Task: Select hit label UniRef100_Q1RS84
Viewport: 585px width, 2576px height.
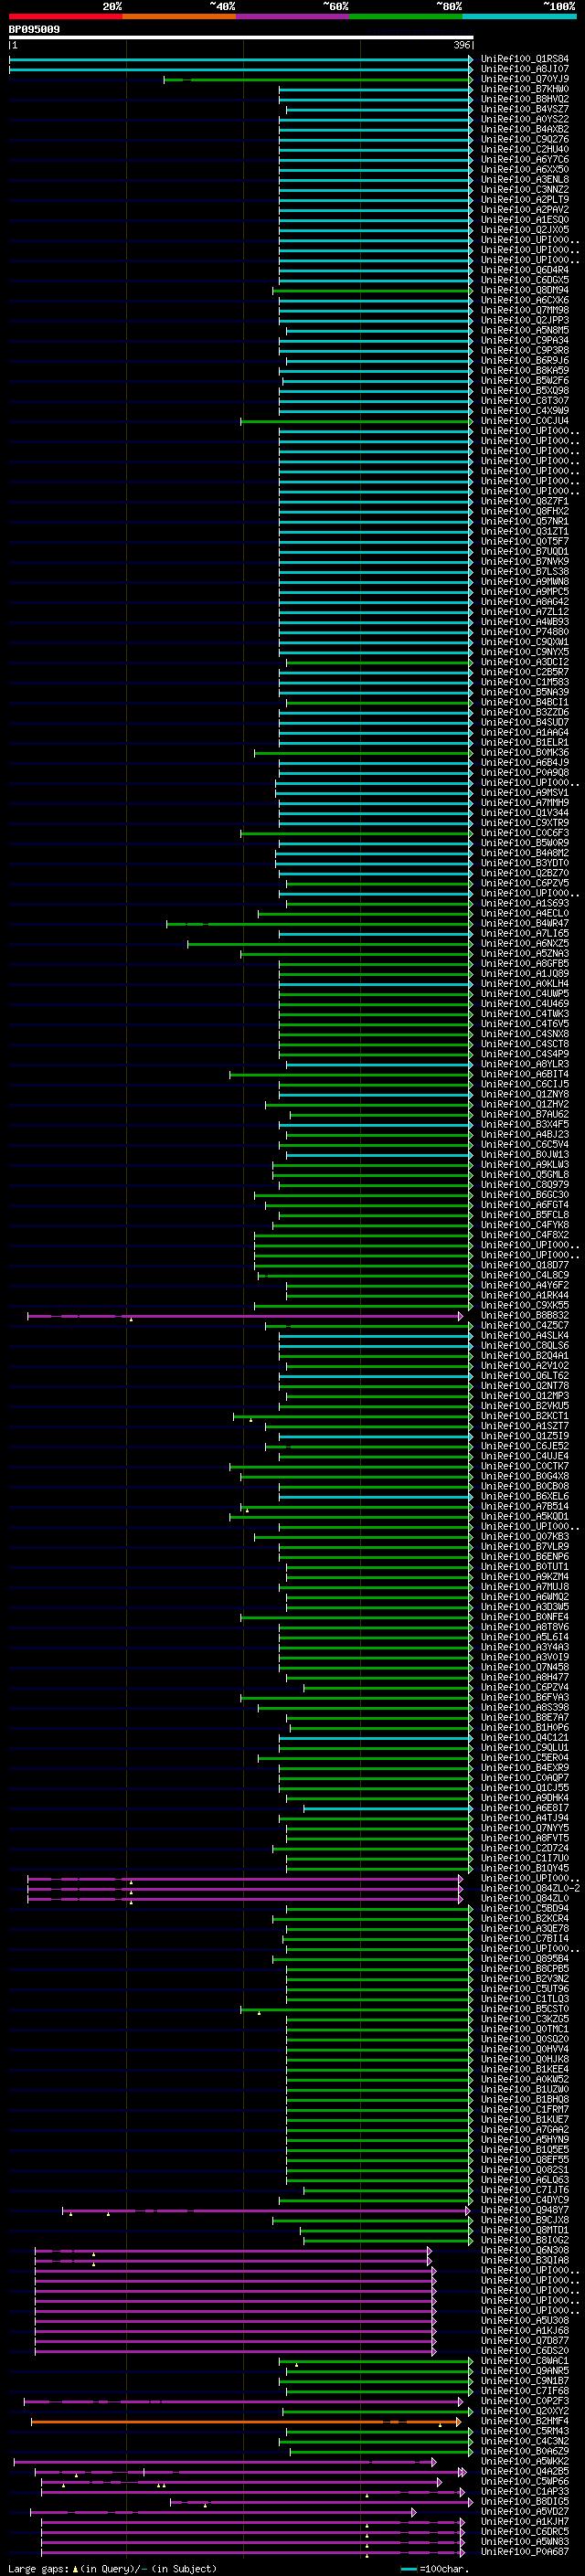Action: 525,59
